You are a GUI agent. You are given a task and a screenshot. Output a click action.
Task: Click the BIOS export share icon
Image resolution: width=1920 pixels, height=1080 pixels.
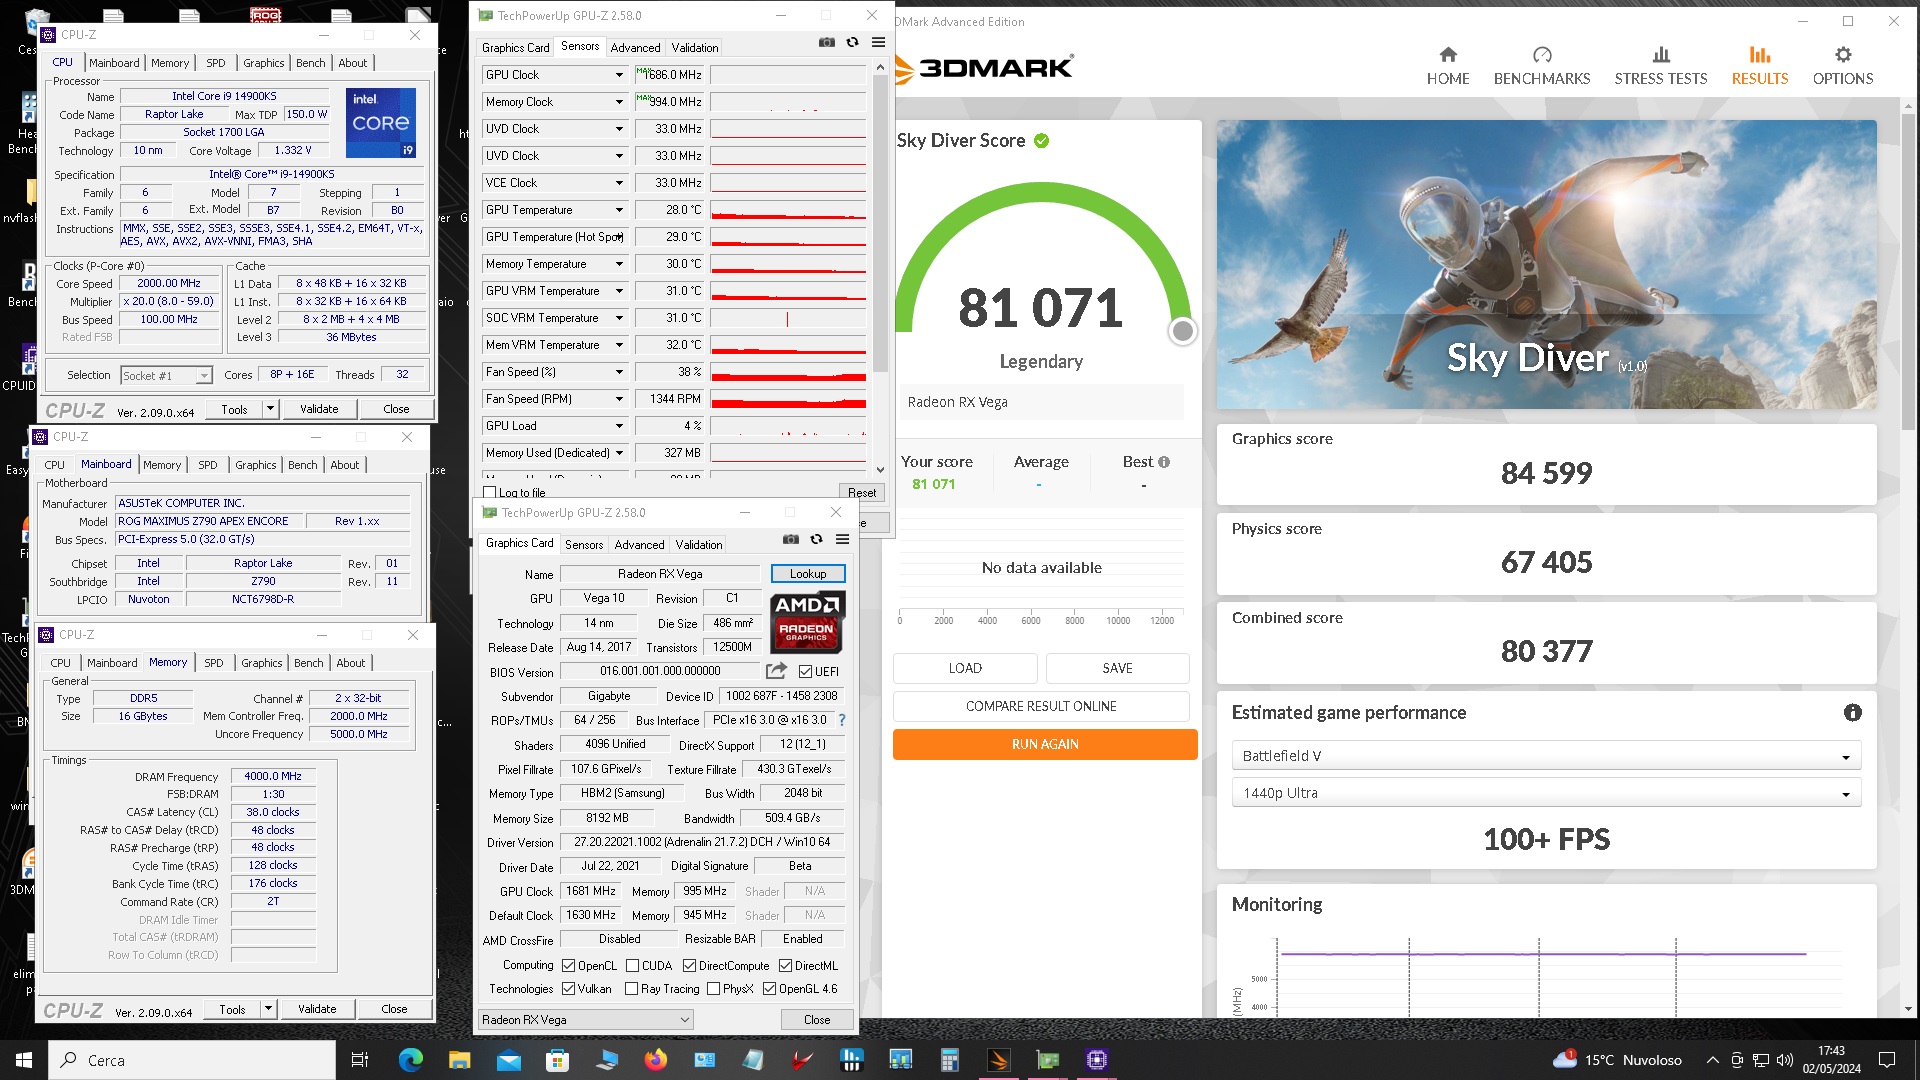tap(776, 671)
